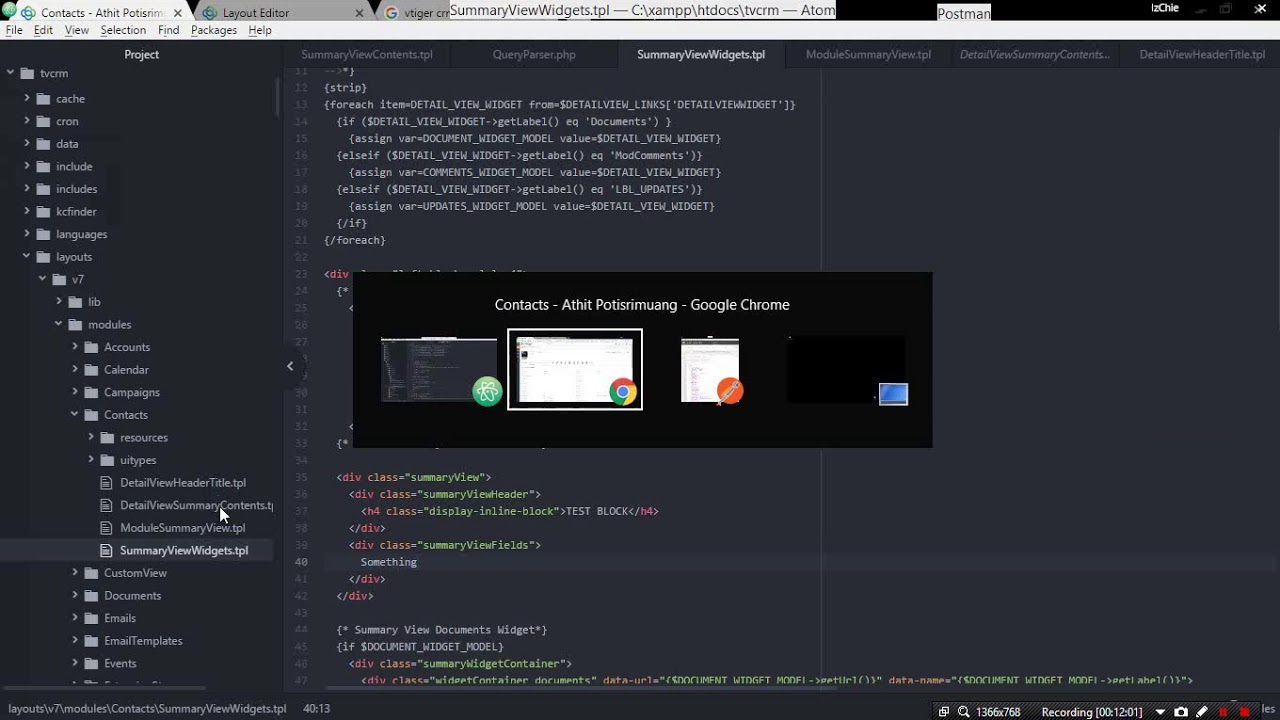1280x720 pixels.
Task: Click the Chrome logo badge in switcher
Action: [x=623, y=391]
